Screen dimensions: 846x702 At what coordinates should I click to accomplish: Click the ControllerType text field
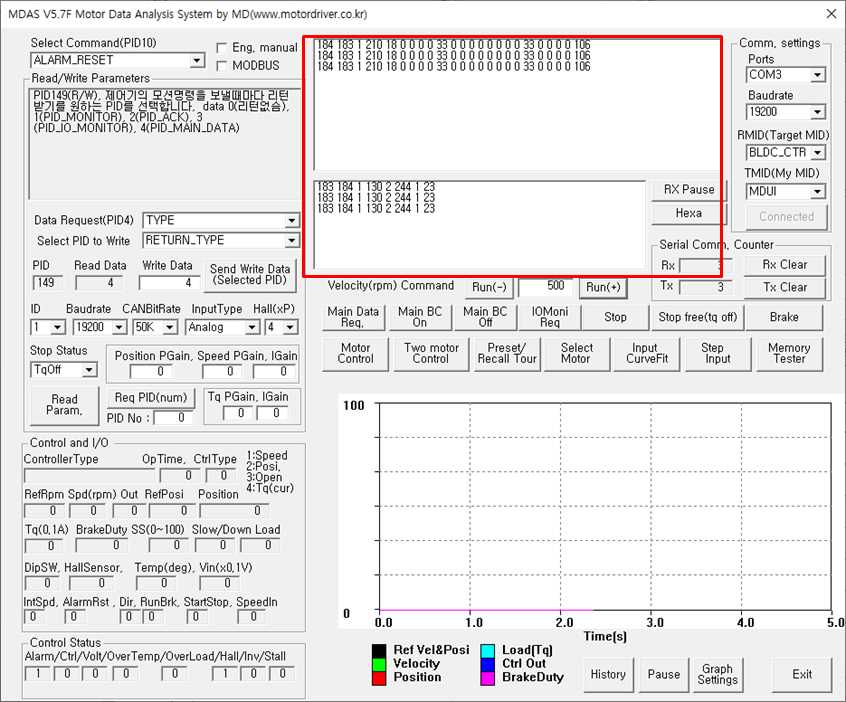click(90, 475)
